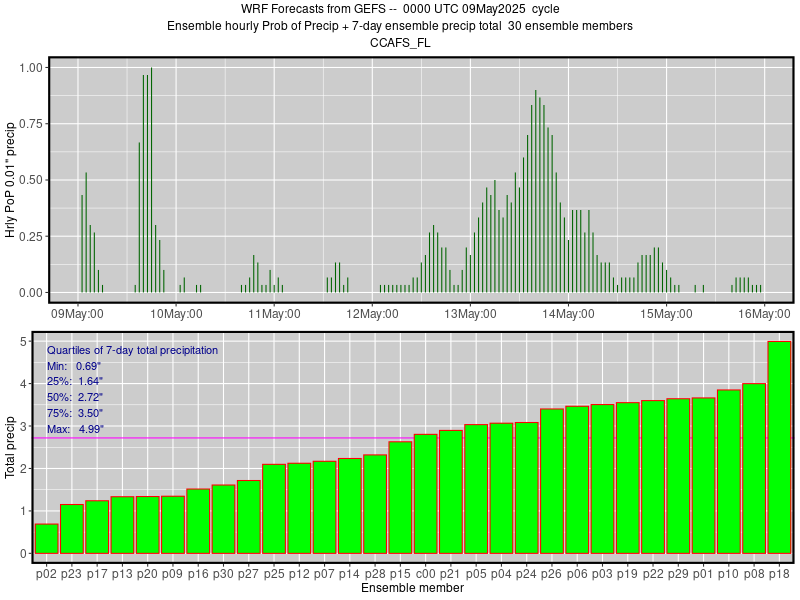The width and height of the screenshot is (800, 600).
Task: Select the 'Min: 0.69"' quartile line
Action: [x=74, y=366]
